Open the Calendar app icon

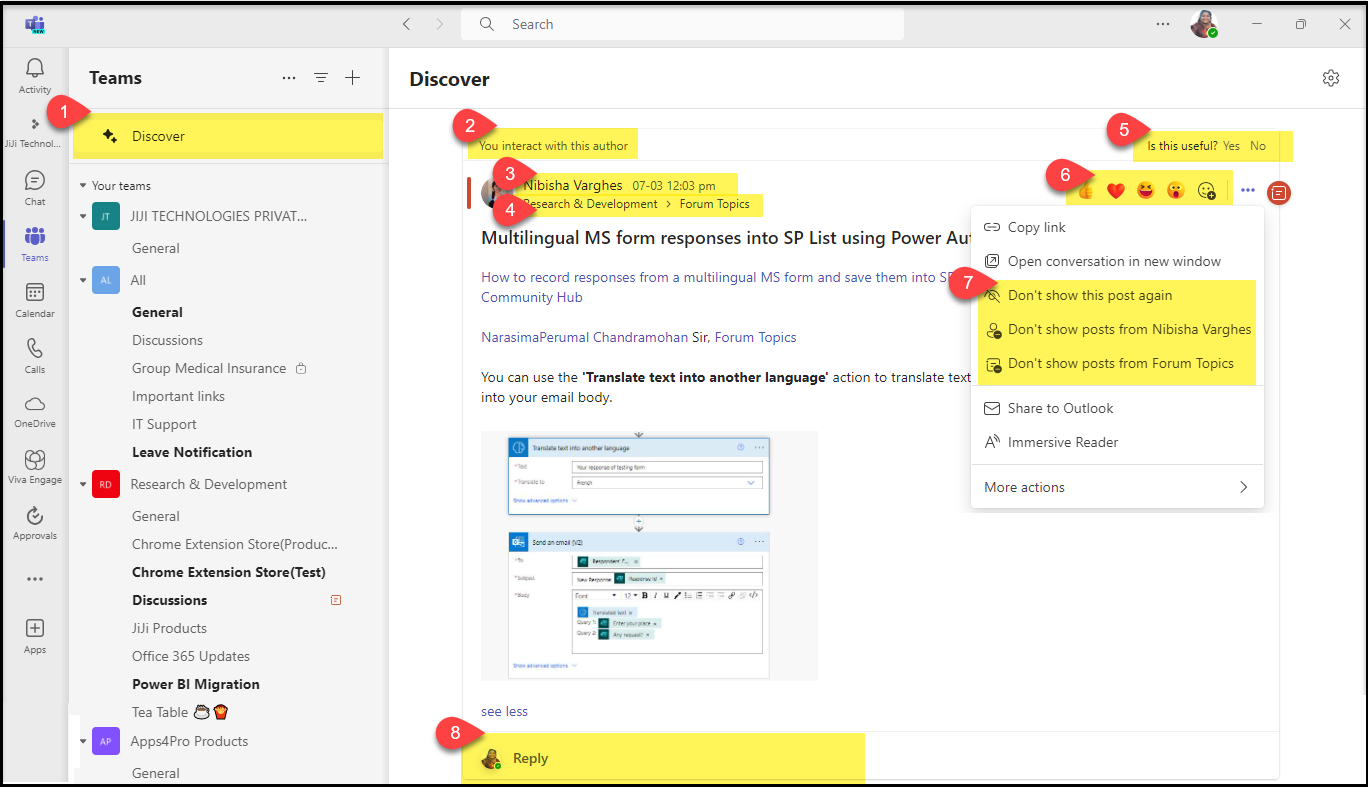[35, 296]
